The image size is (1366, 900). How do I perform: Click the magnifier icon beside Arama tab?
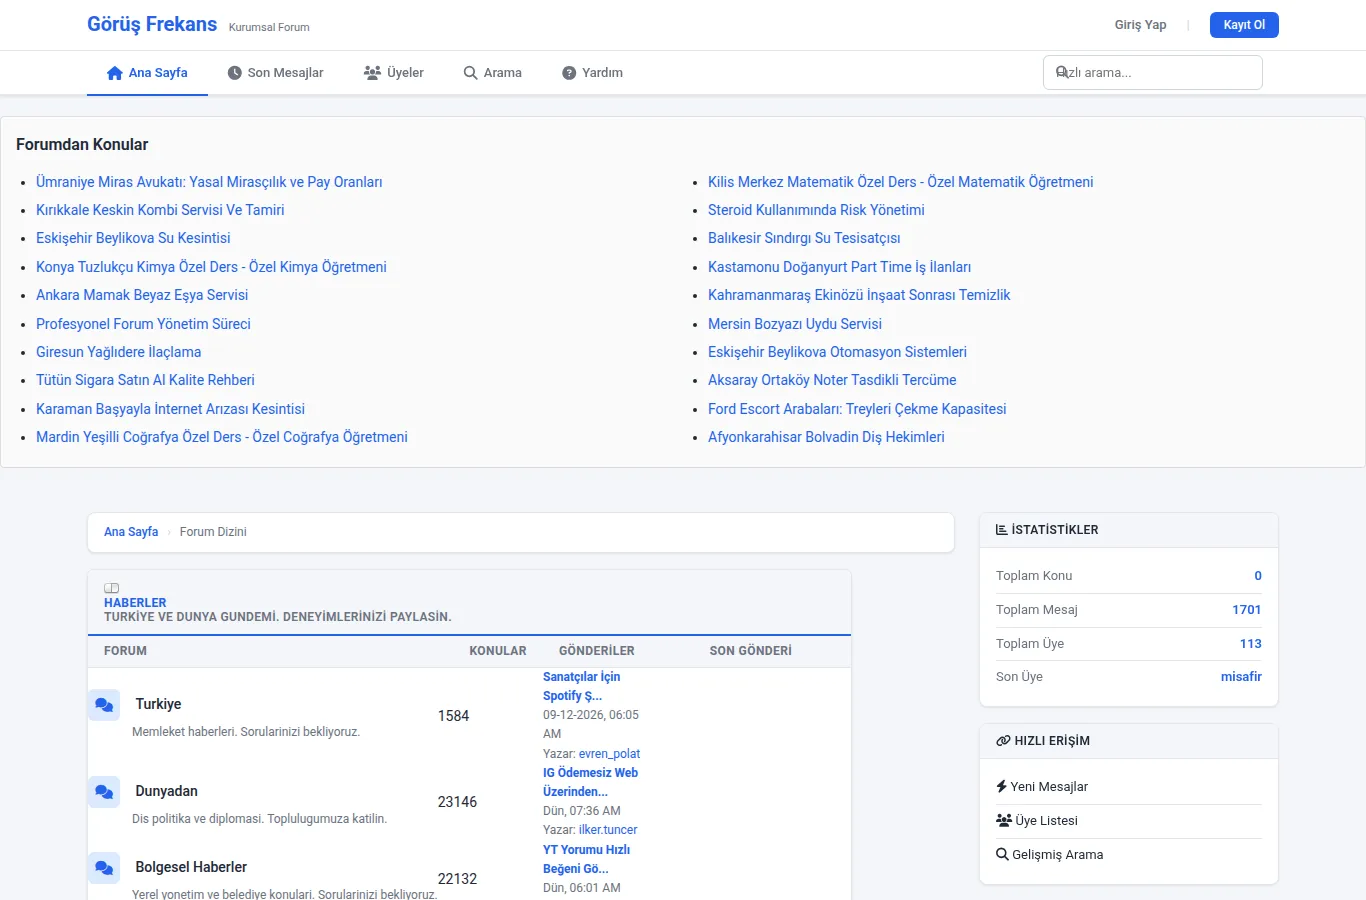(470, 73)
